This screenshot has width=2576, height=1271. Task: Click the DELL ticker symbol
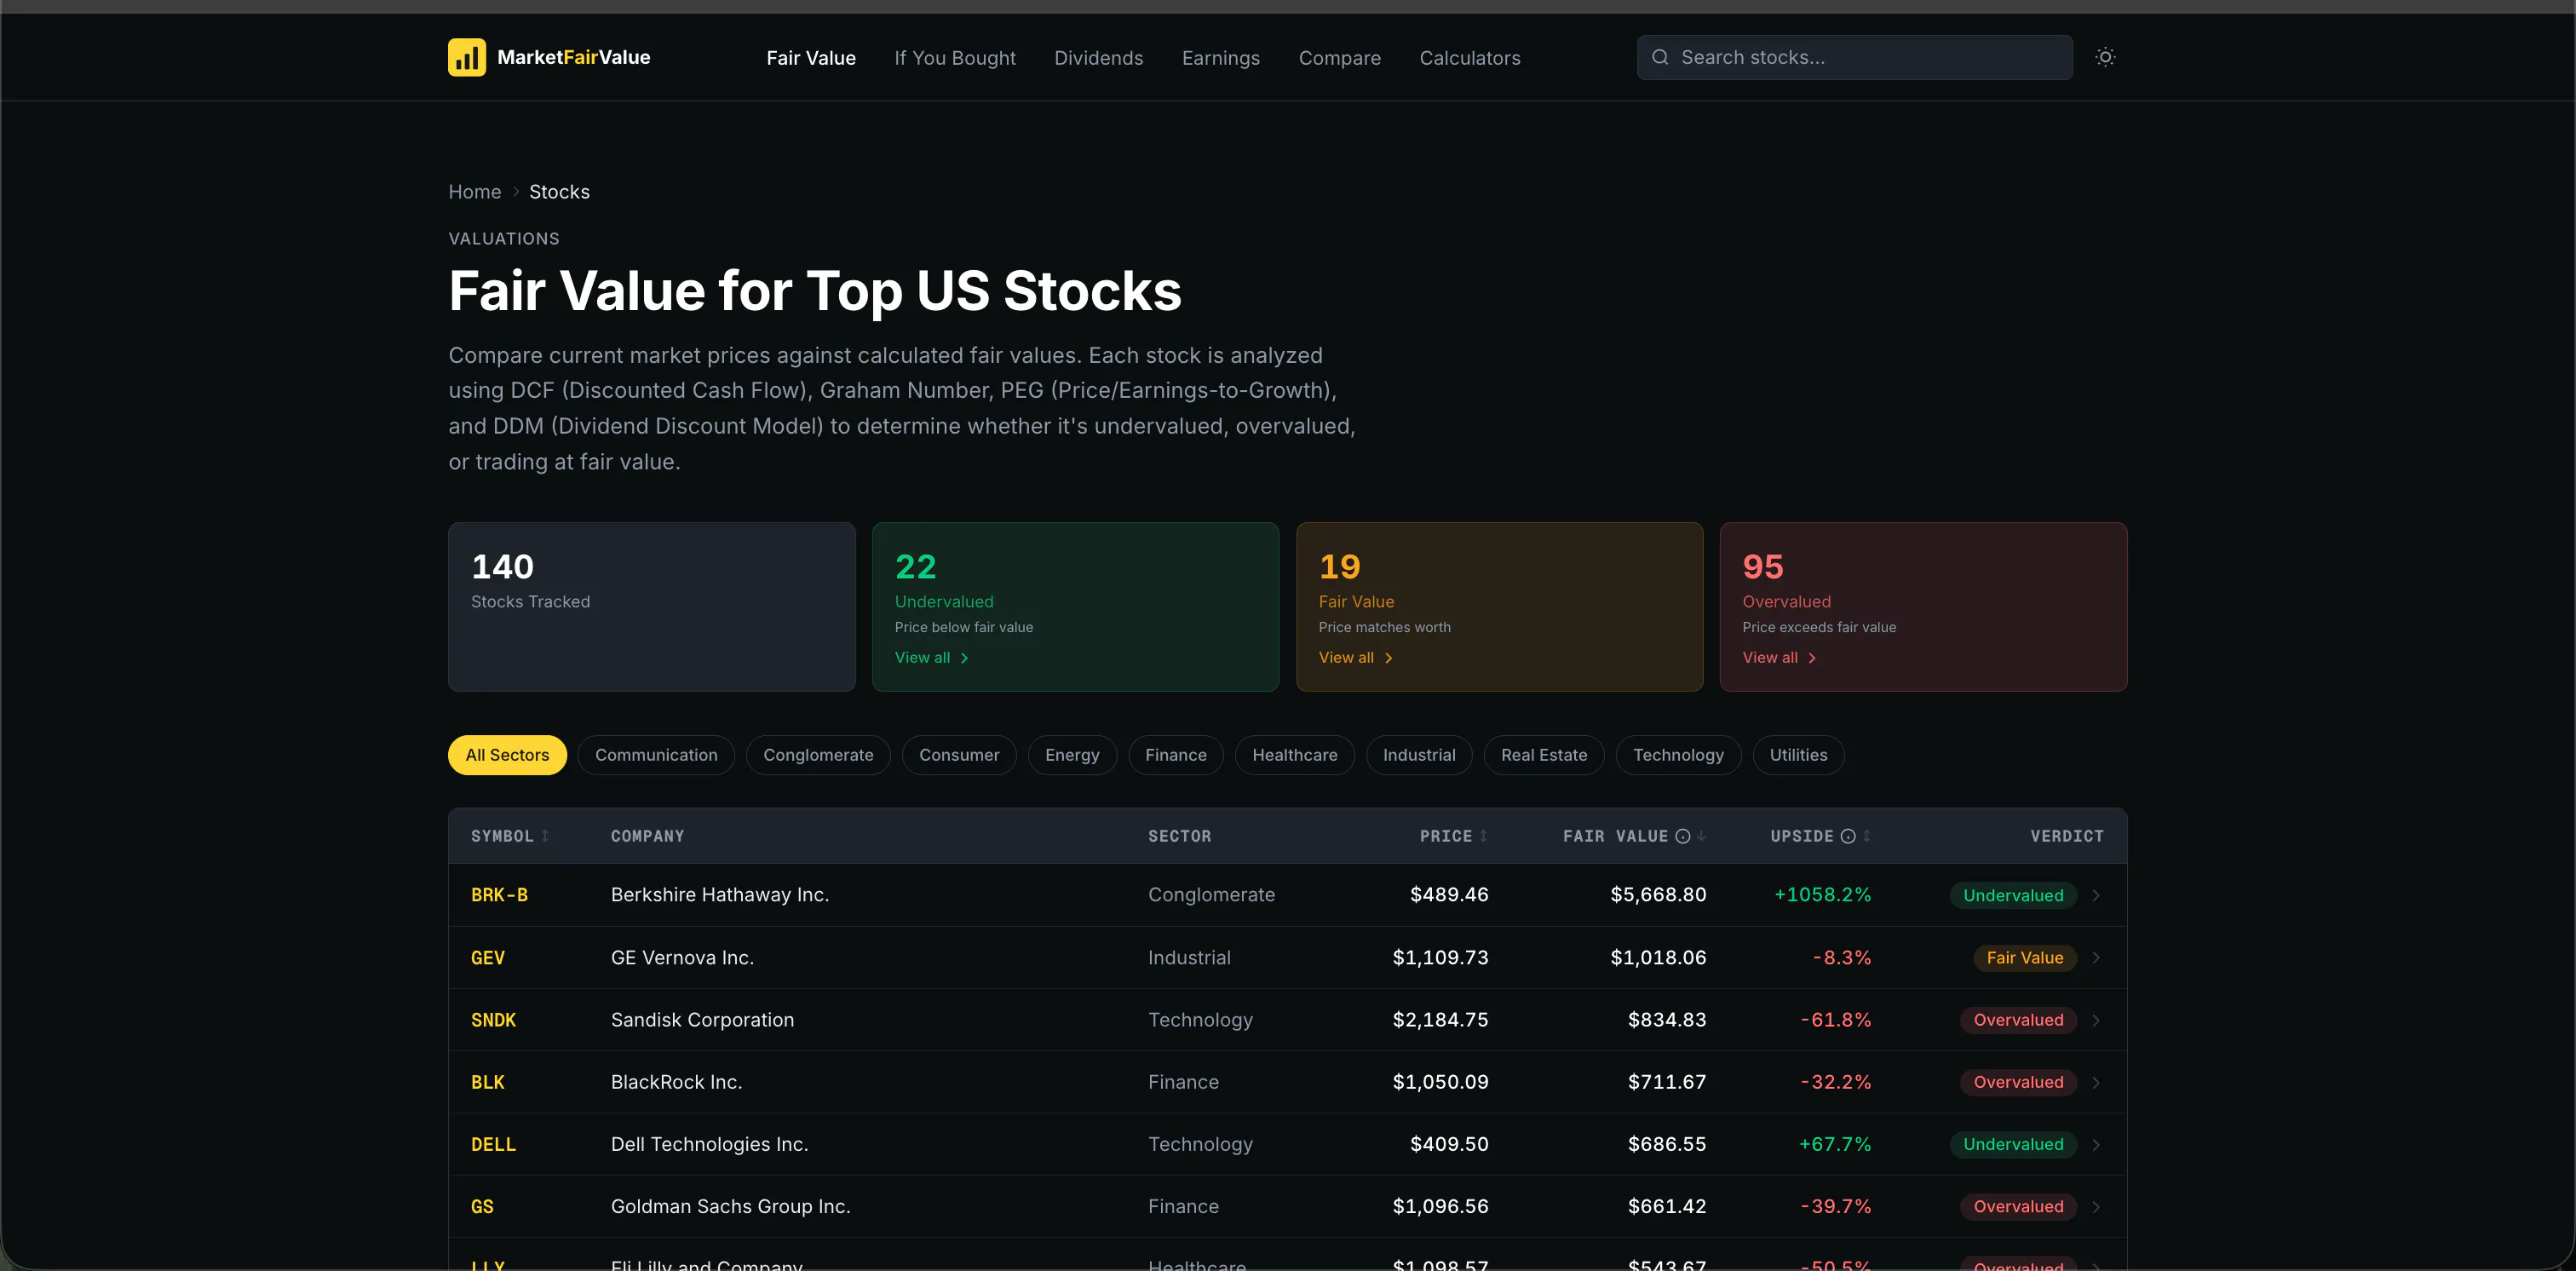[493, 1144]
